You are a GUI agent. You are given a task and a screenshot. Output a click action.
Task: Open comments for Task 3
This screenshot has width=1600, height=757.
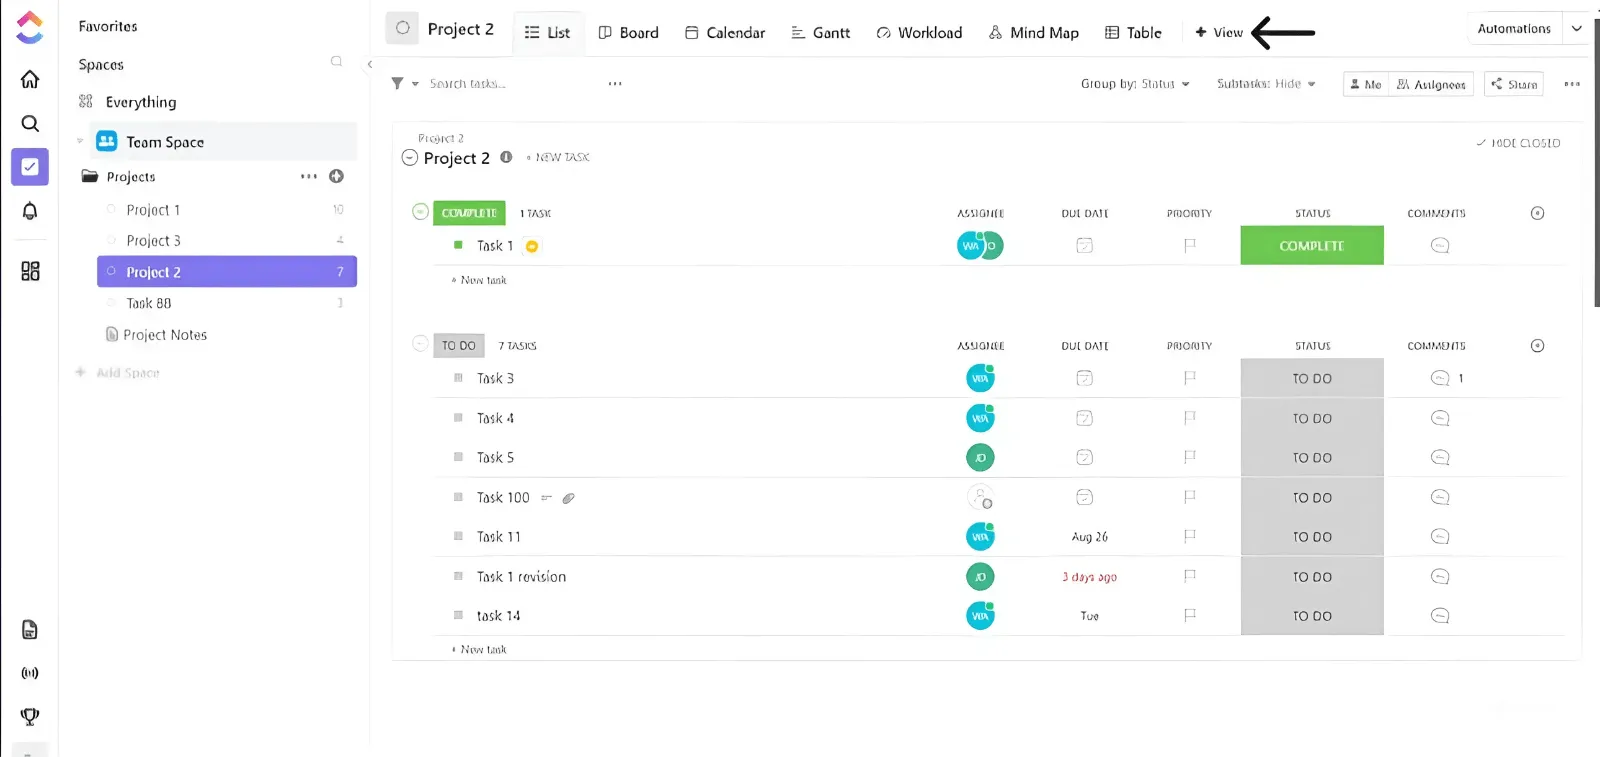1440,378
